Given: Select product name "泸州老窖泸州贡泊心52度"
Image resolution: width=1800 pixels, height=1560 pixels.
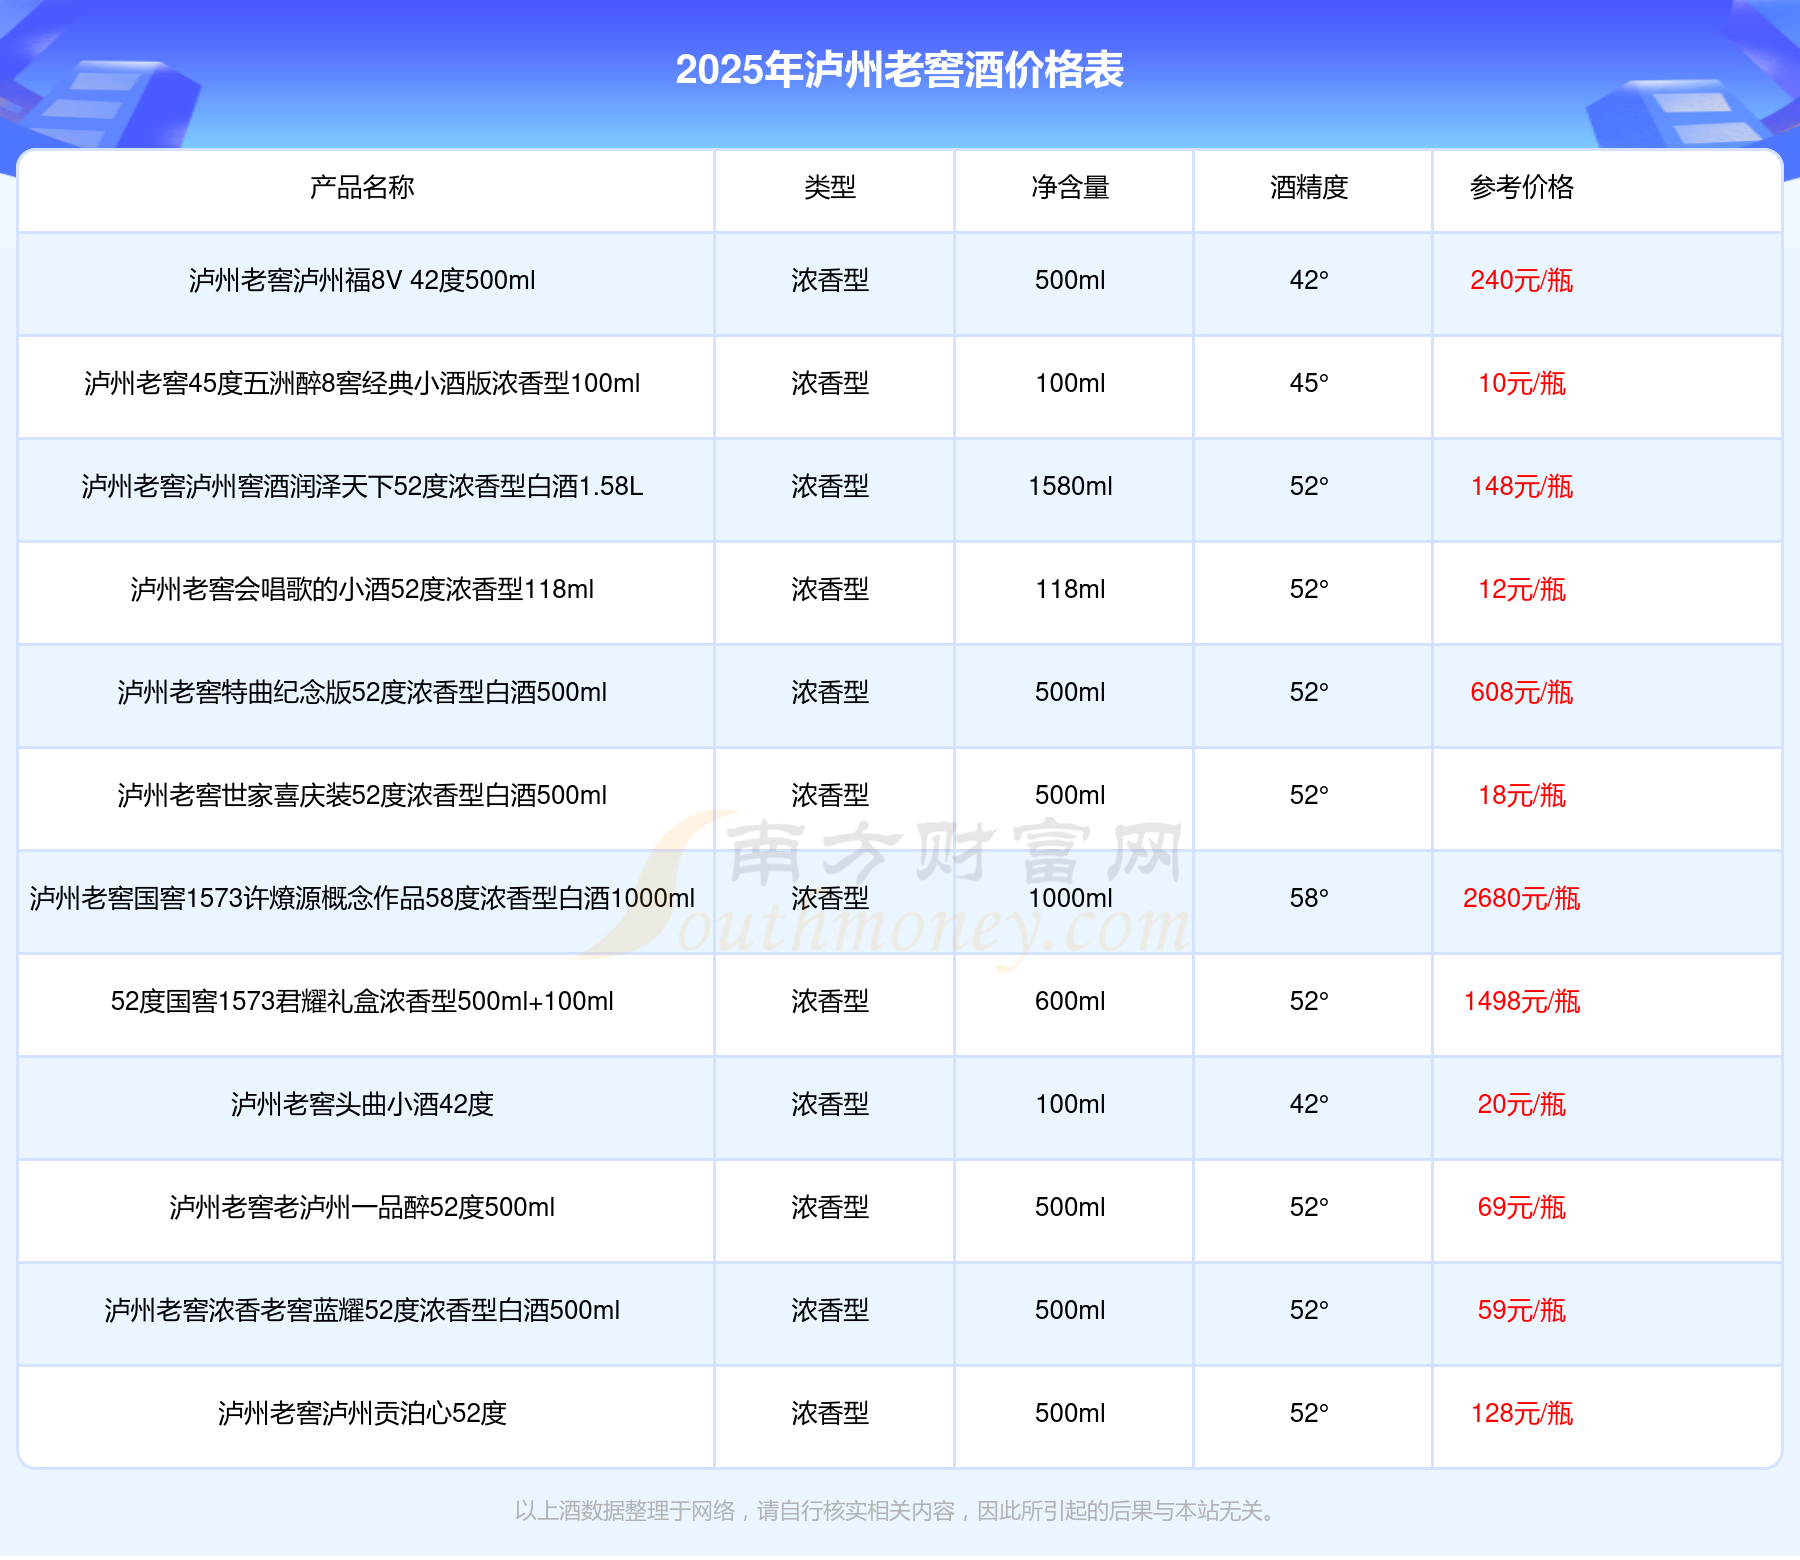Looking at the screenshot, I should point(362,1413).
